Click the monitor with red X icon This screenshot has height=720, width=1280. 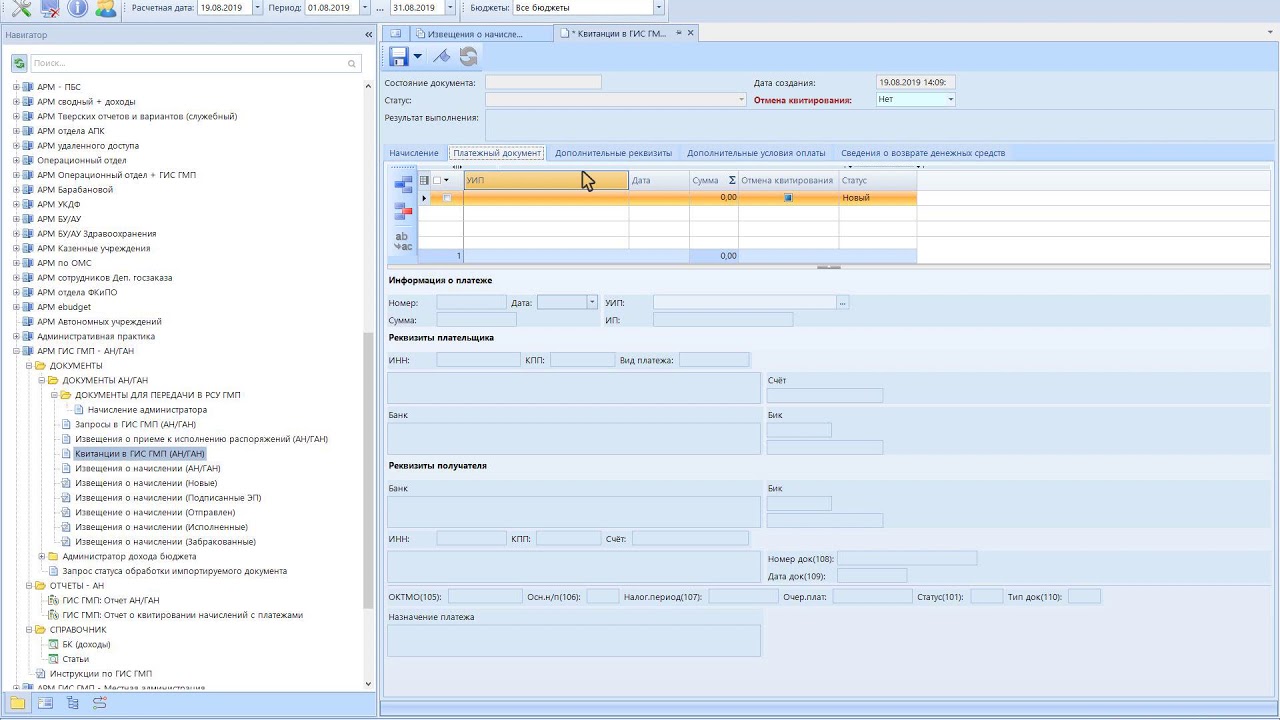tap(49, 8)
